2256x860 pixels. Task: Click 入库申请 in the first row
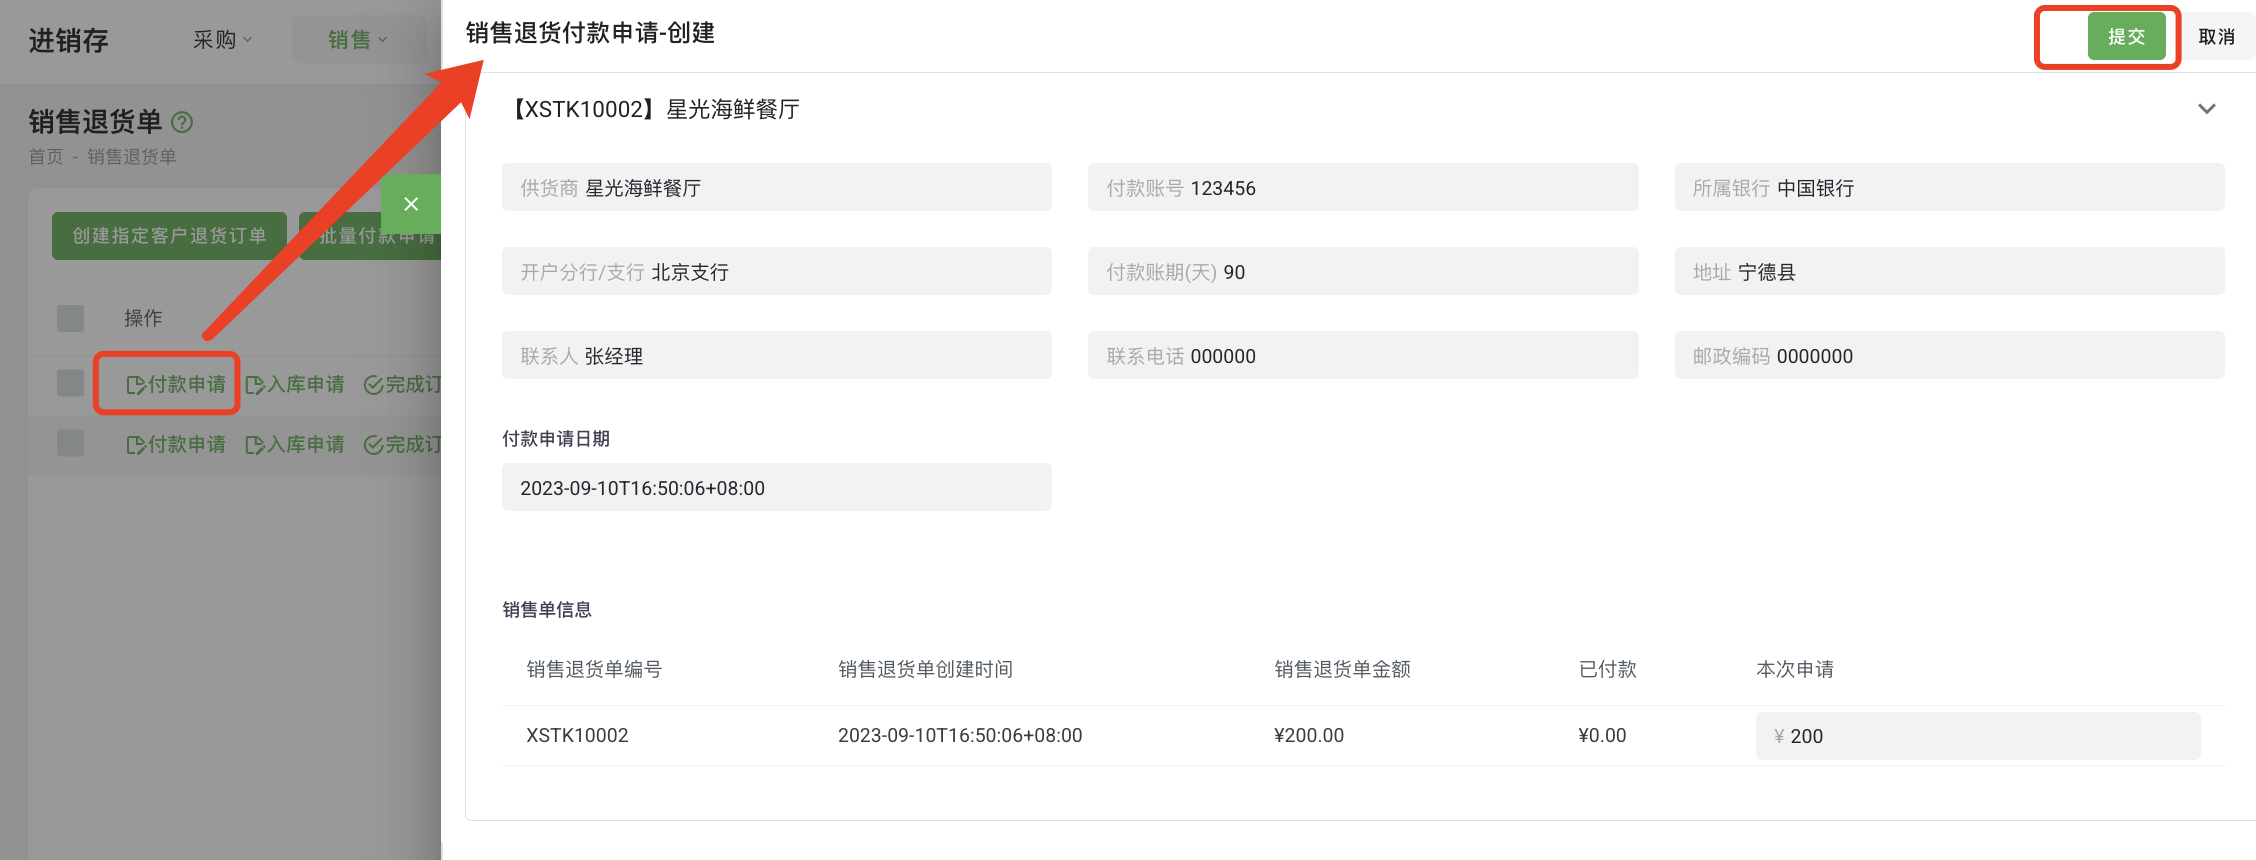(294, 385)
